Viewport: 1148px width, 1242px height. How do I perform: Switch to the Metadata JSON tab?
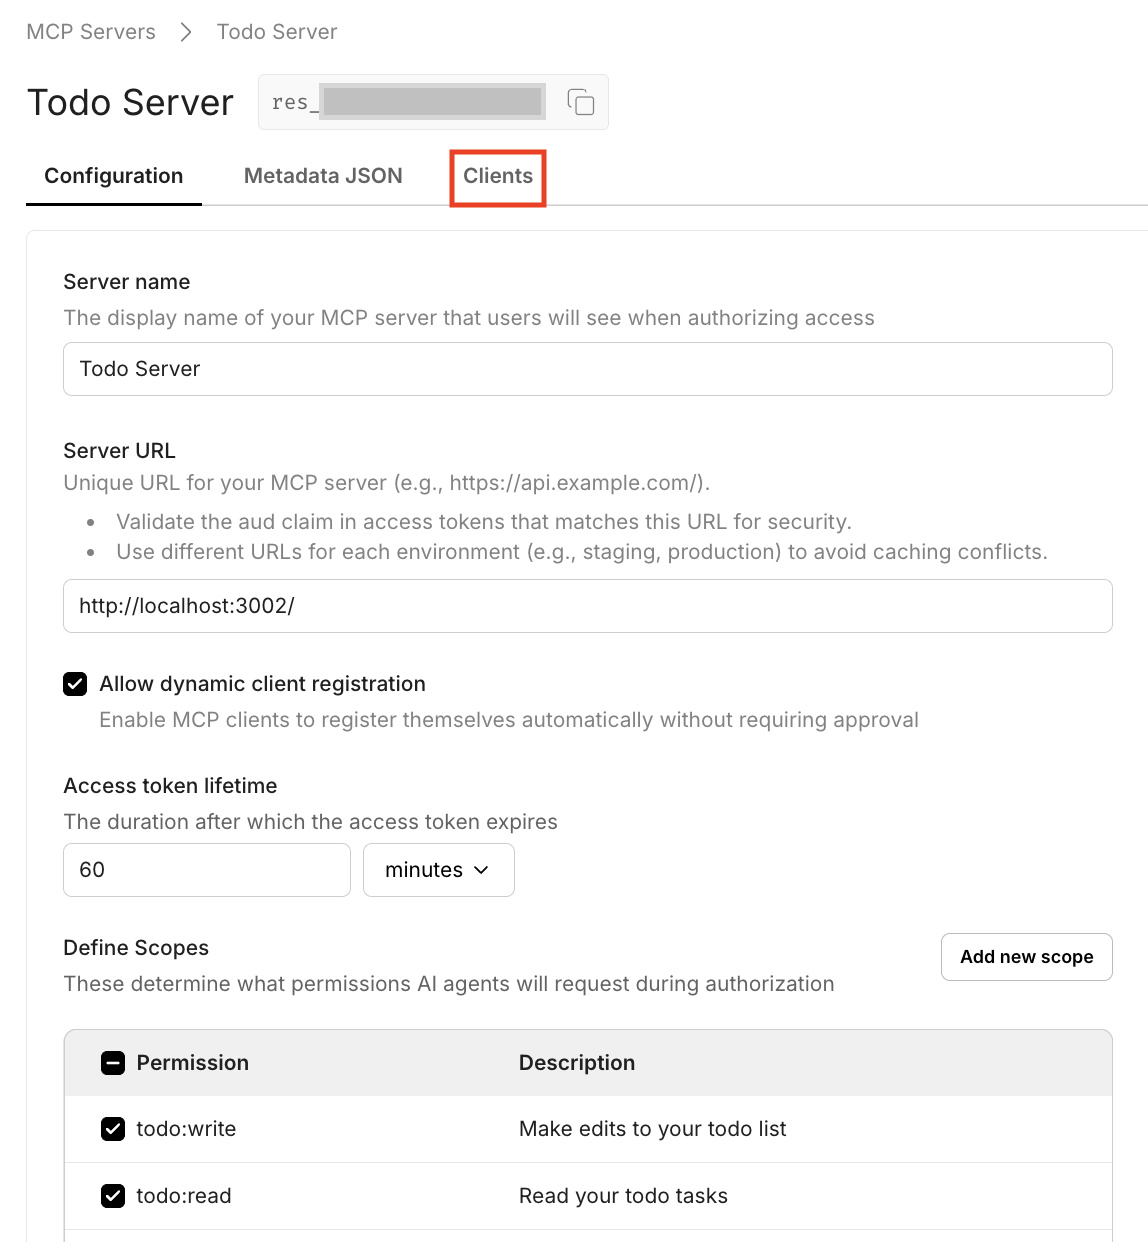pos(322,176)
